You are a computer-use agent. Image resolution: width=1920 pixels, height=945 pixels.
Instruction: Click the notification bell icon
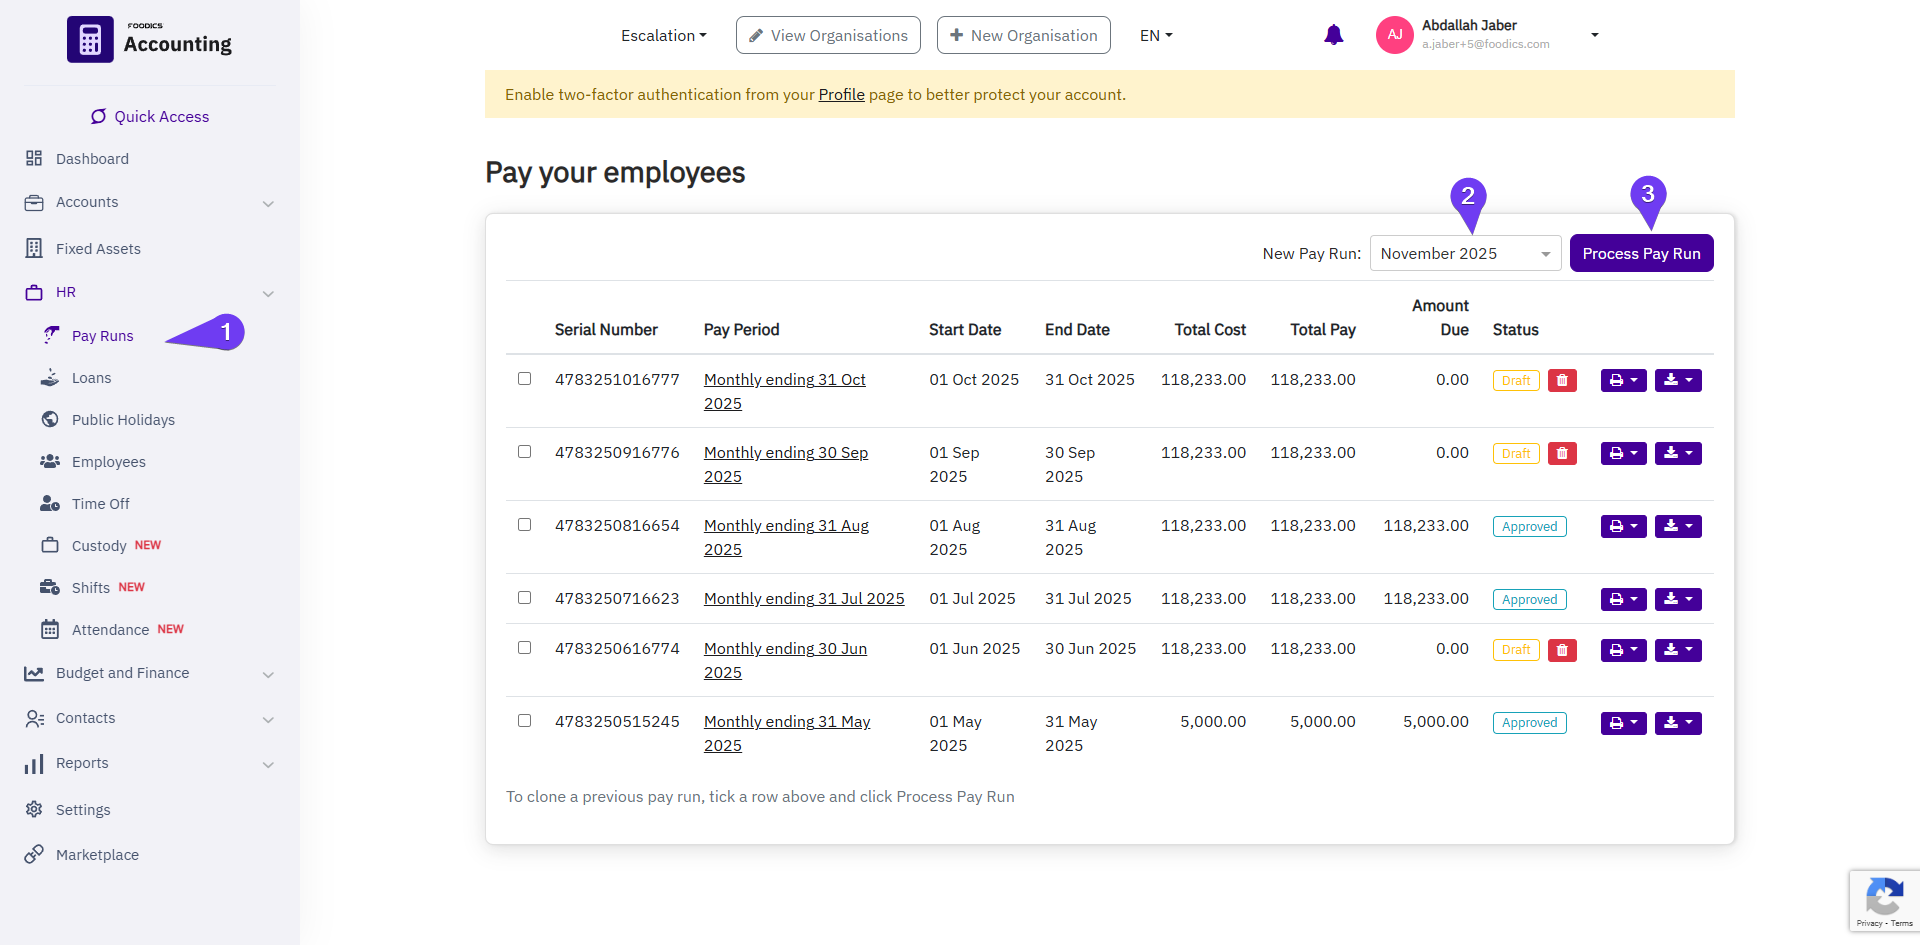pyautogui.click(x=1333, y=36)
